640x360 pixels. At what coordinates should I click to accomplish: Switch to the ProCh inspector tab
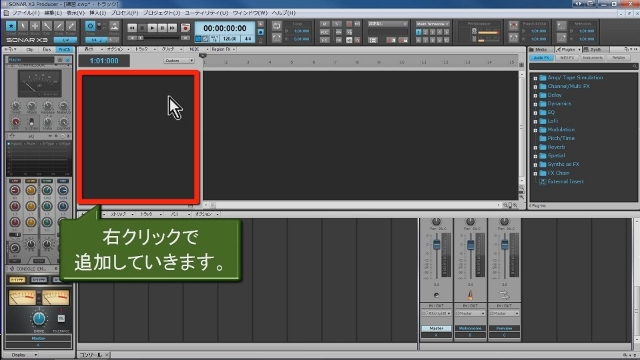[64, 49]
